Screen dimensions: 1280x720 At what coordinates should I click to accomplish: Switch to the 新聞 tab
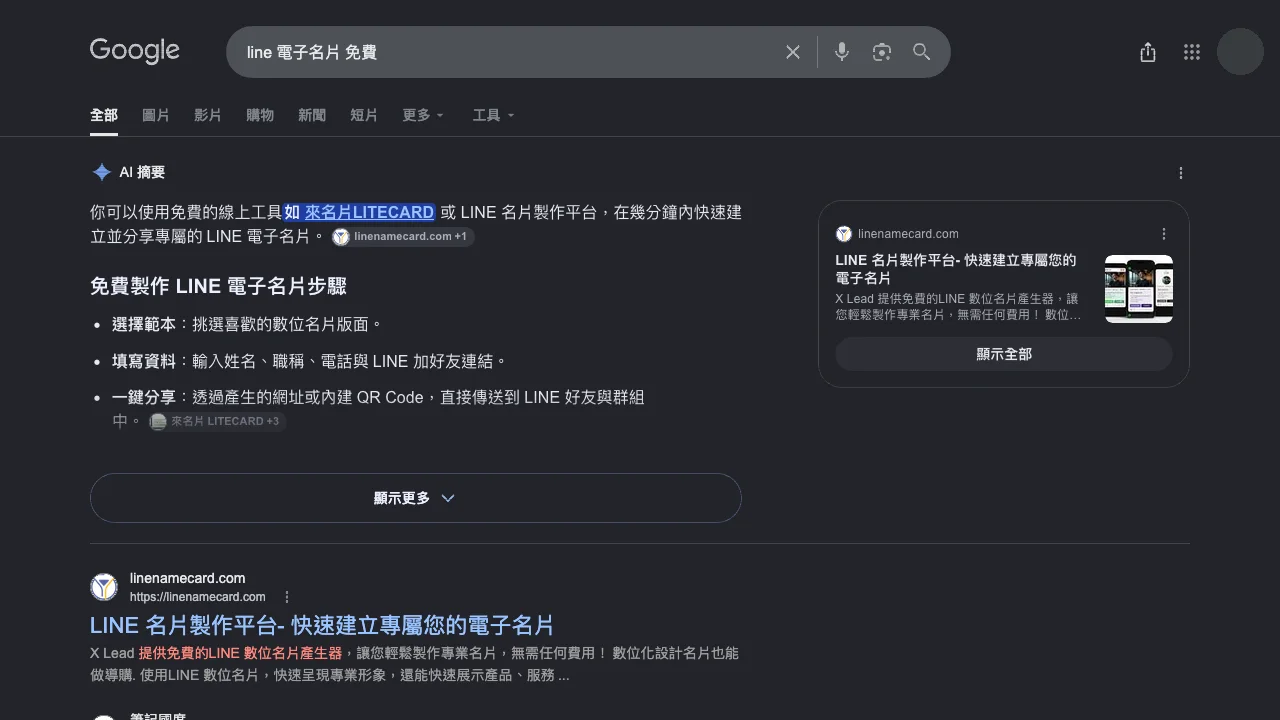(x=312, y=115)
